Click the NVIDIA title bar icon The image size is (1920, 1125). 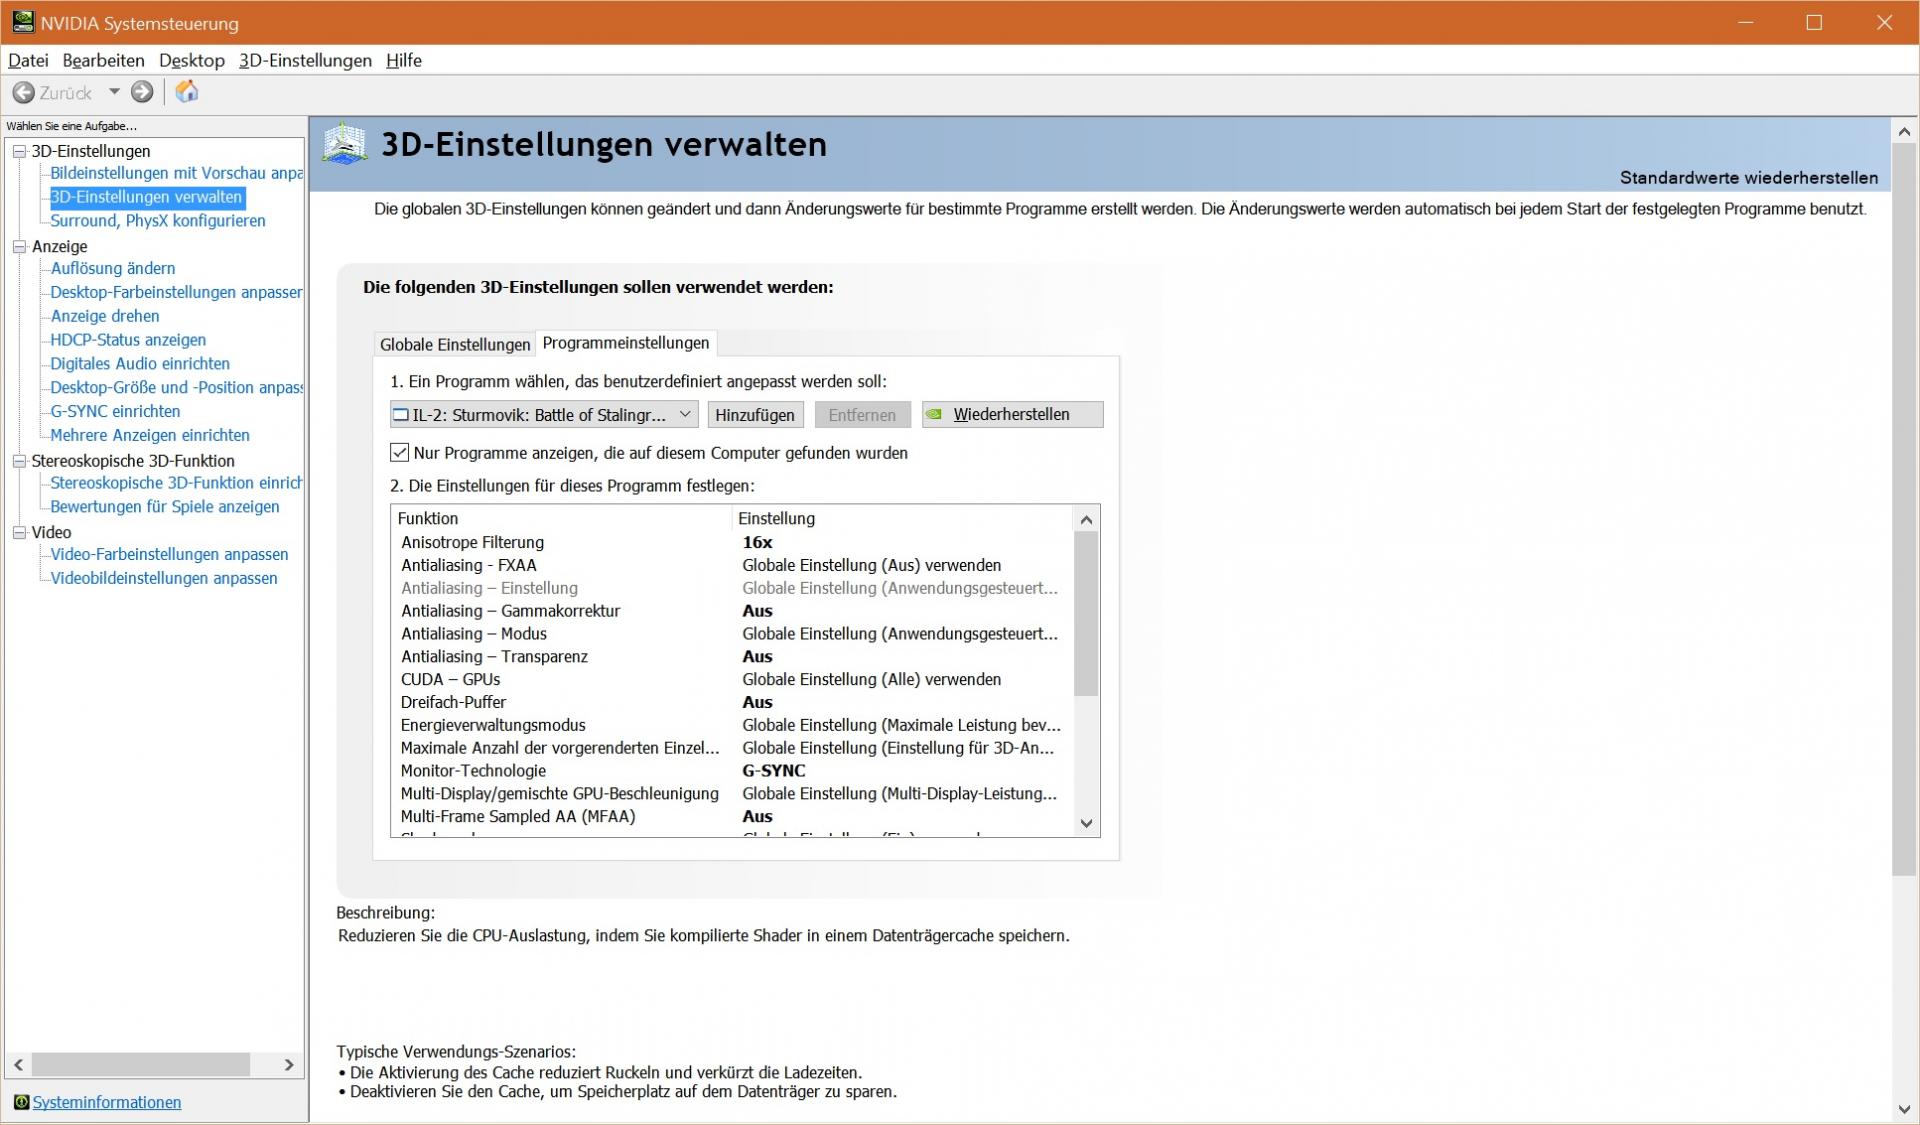pyautogui.click(x=23, y=22)
